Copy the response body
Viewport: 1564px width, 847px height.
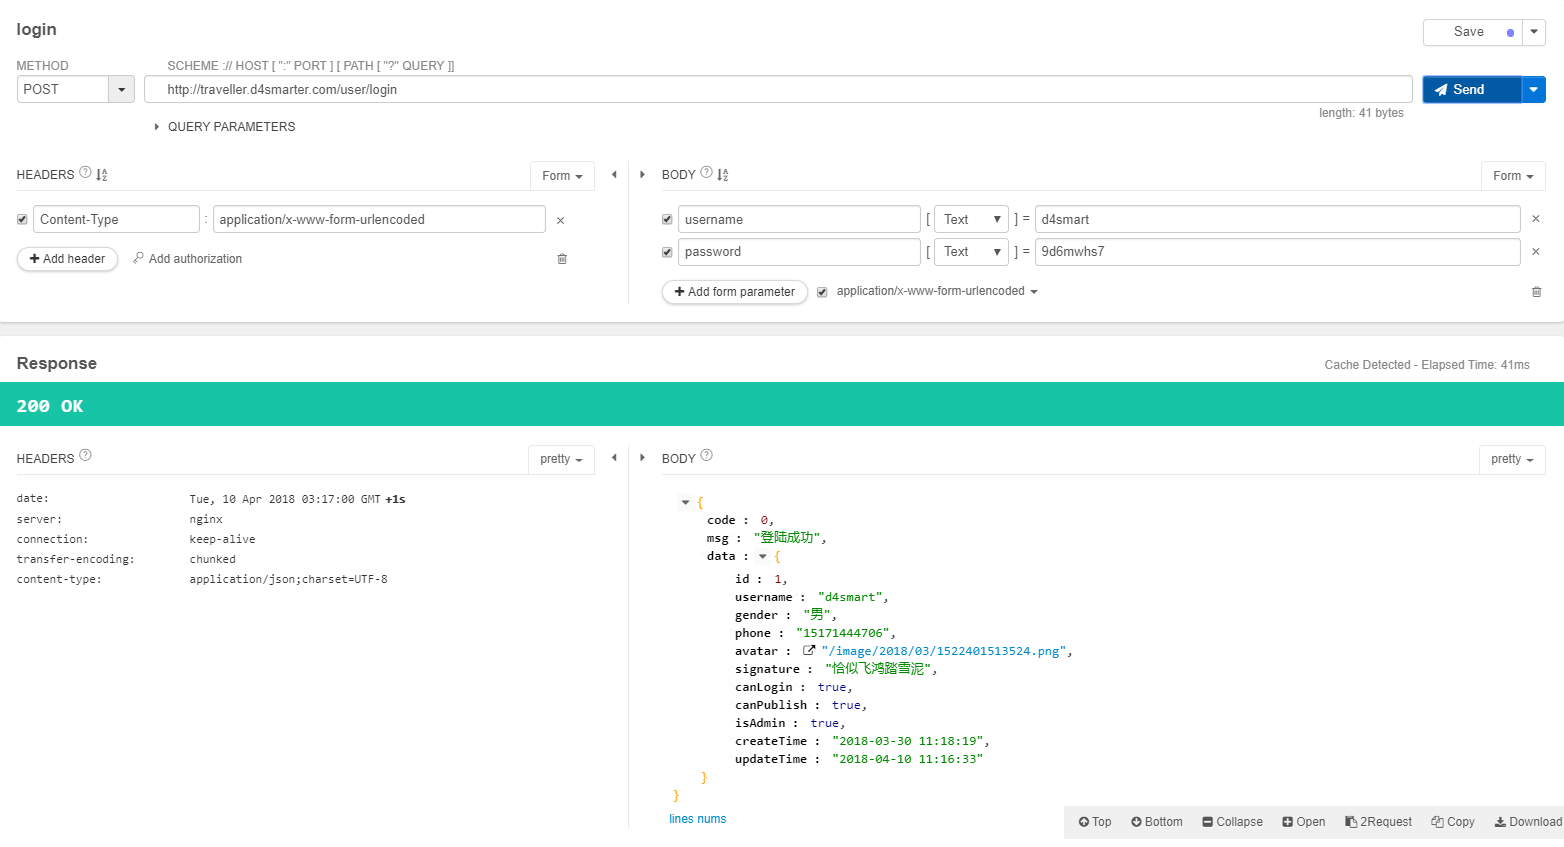[x=1453, y=822]
